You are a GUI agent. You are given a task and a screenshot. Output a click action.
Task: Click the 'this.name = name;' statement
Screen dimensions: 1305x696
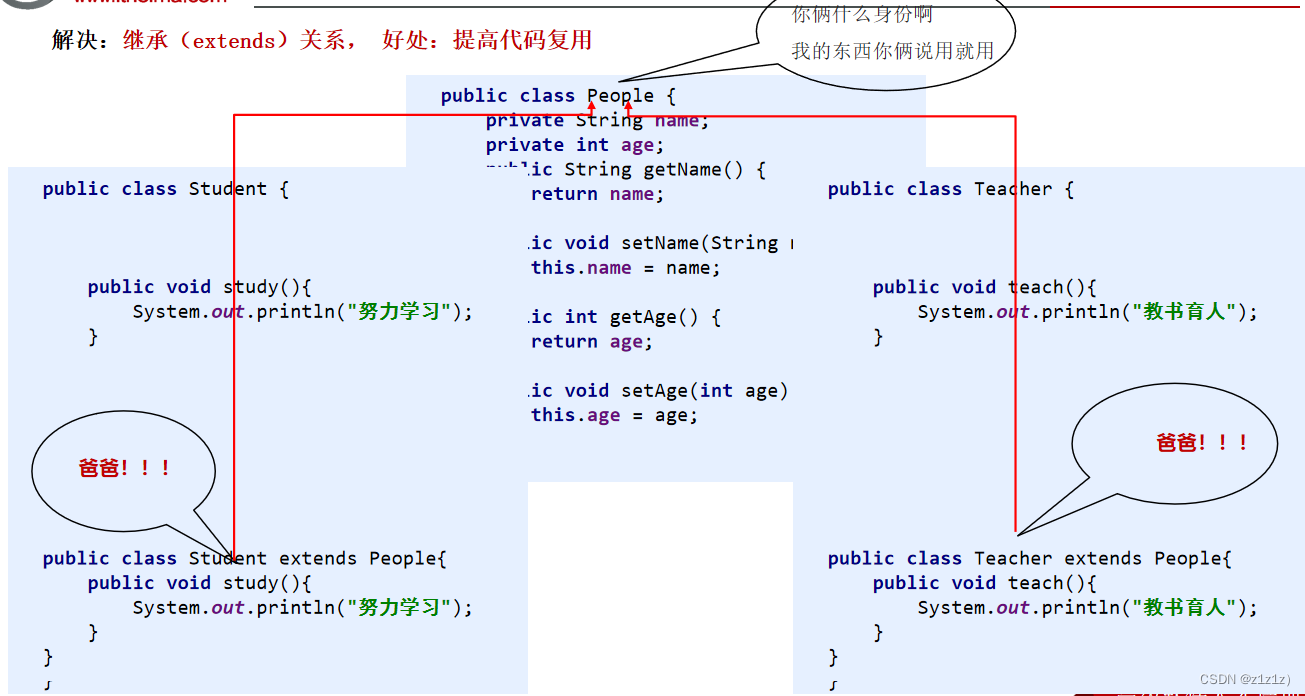point(625,268)
